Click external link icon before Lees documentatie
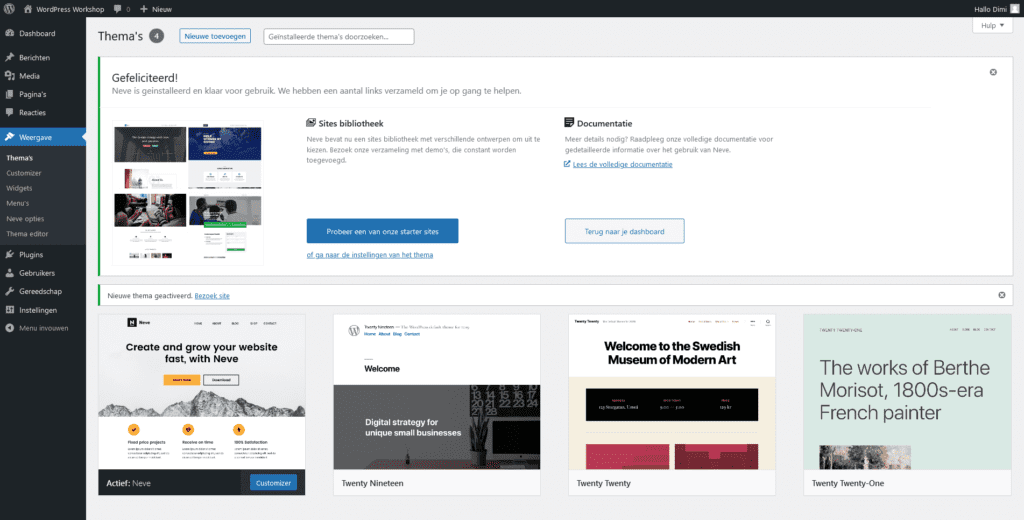Viewport: 1024px width, 520px height. coord(568,165)
